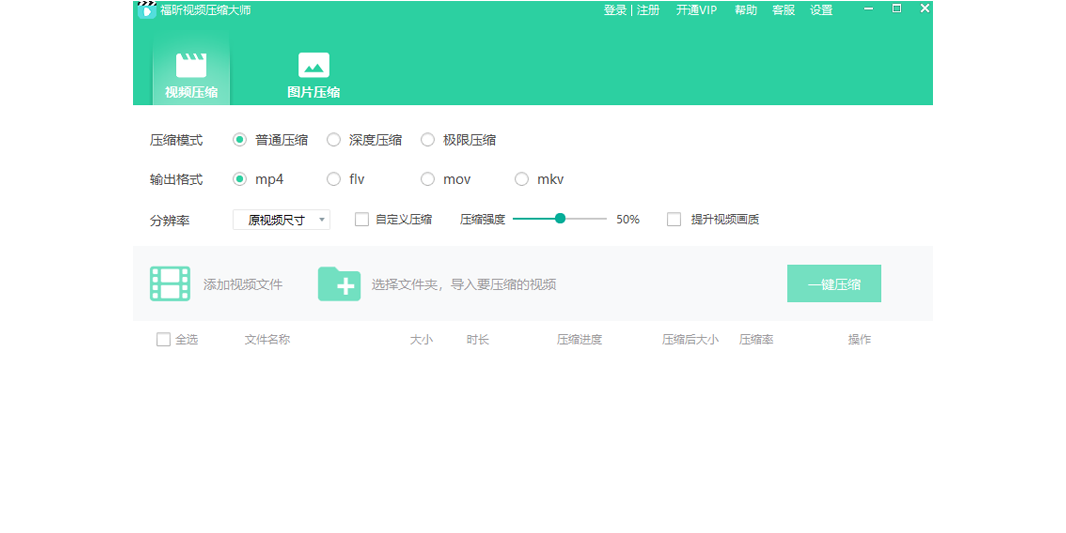Enable the 自定义压缩 checkbox

coord(362,219)
